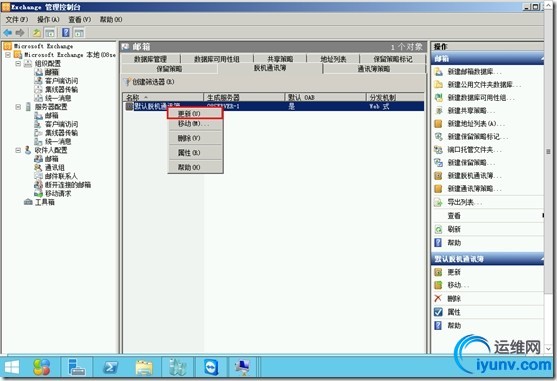Click the 新建数据库可用性组 action icon
The width and height of the screenshot is (557, 381).
439,98
